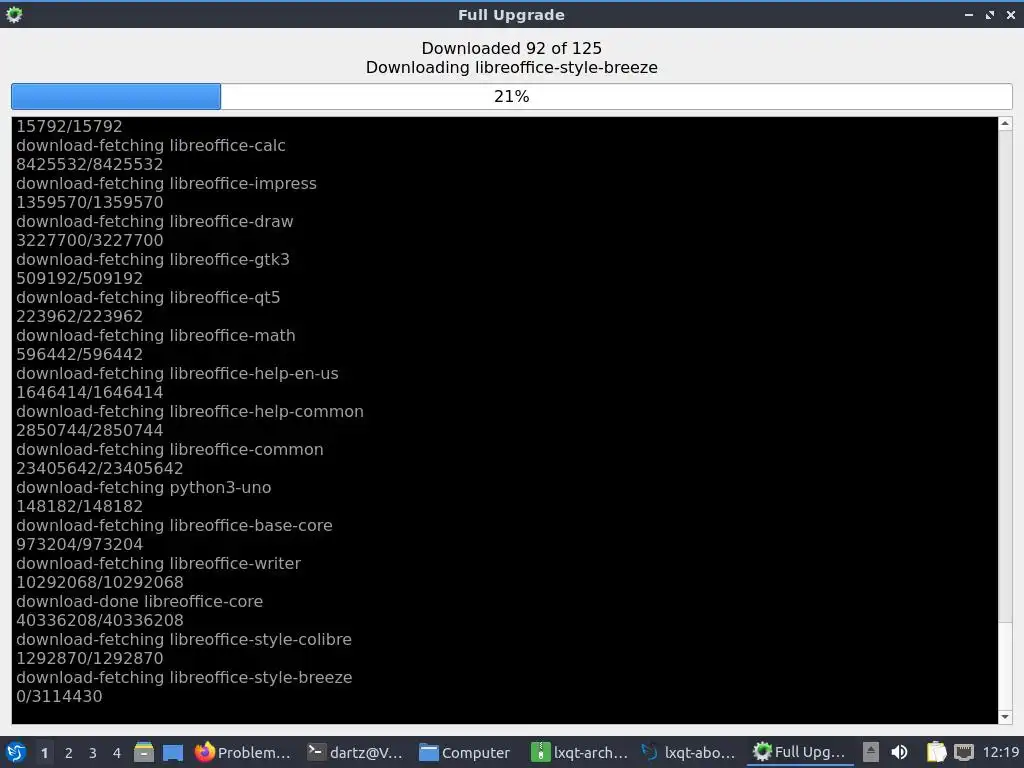Open the Computer file manager window

(465, 752)
